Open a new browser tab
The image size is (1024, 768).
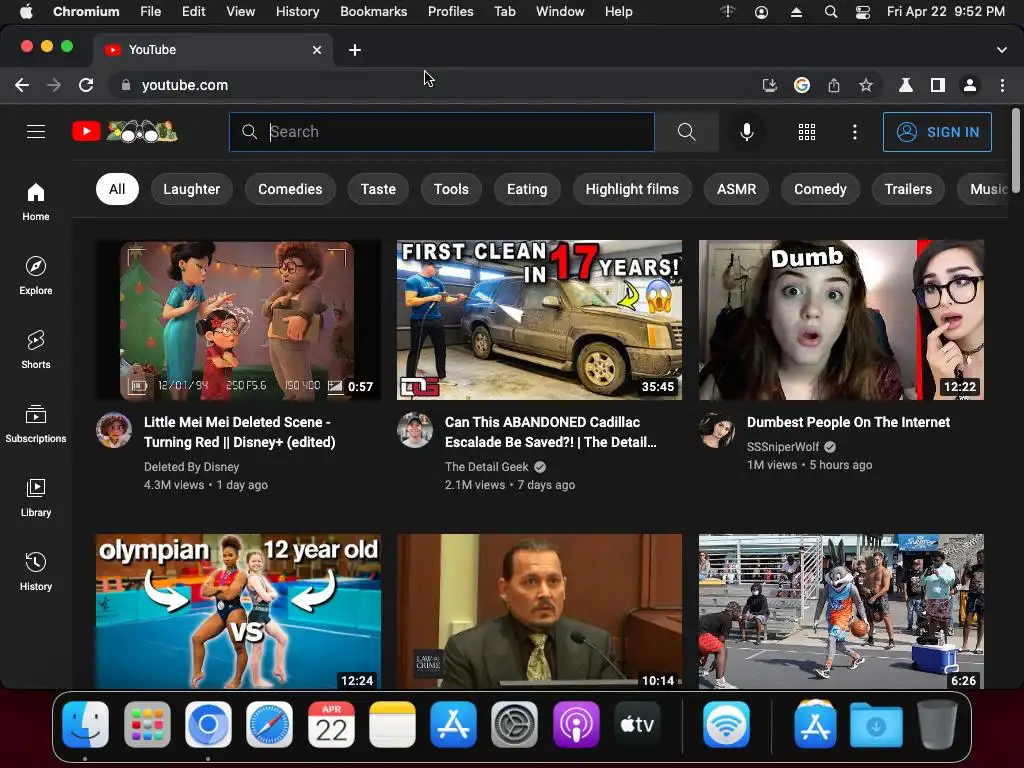[x=355, y=50]
